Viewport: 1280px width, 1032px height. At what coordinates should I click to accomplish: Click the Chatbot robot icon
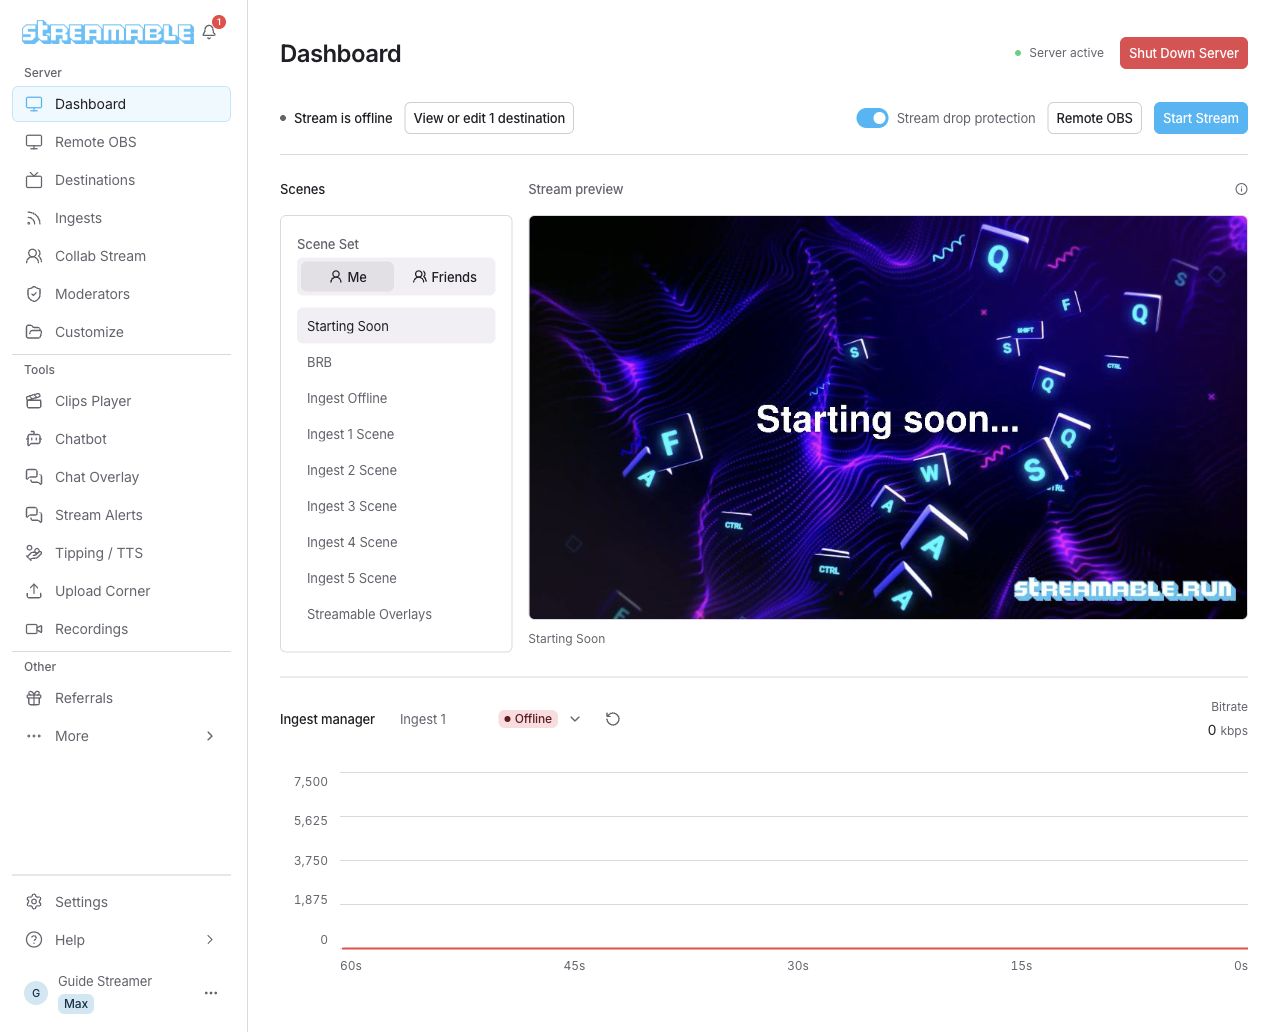pyautogui.click(x=34, y=439)
